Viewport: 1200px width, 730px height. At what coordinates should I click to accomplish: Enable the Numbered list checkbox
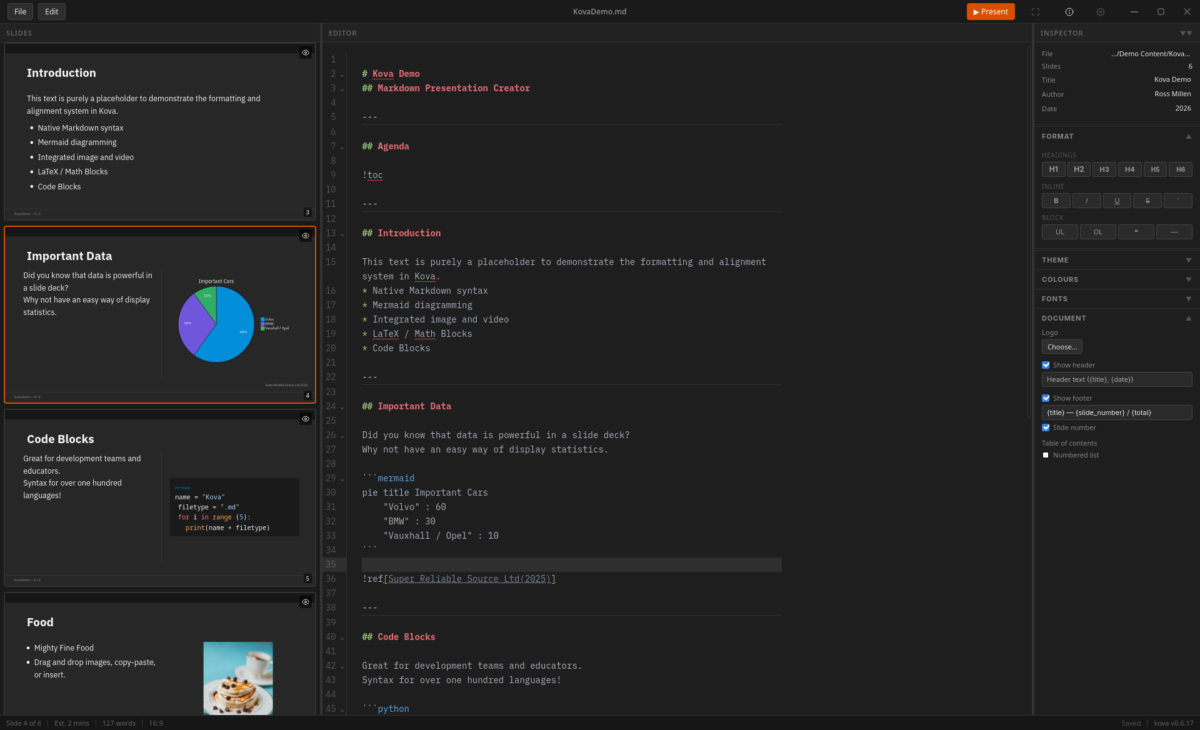[1046, 455]
